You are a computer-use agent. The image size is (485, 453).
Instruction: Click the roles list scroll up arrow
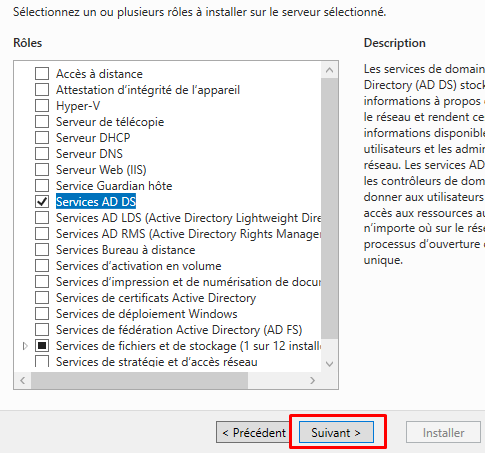[x=329, y=70]
